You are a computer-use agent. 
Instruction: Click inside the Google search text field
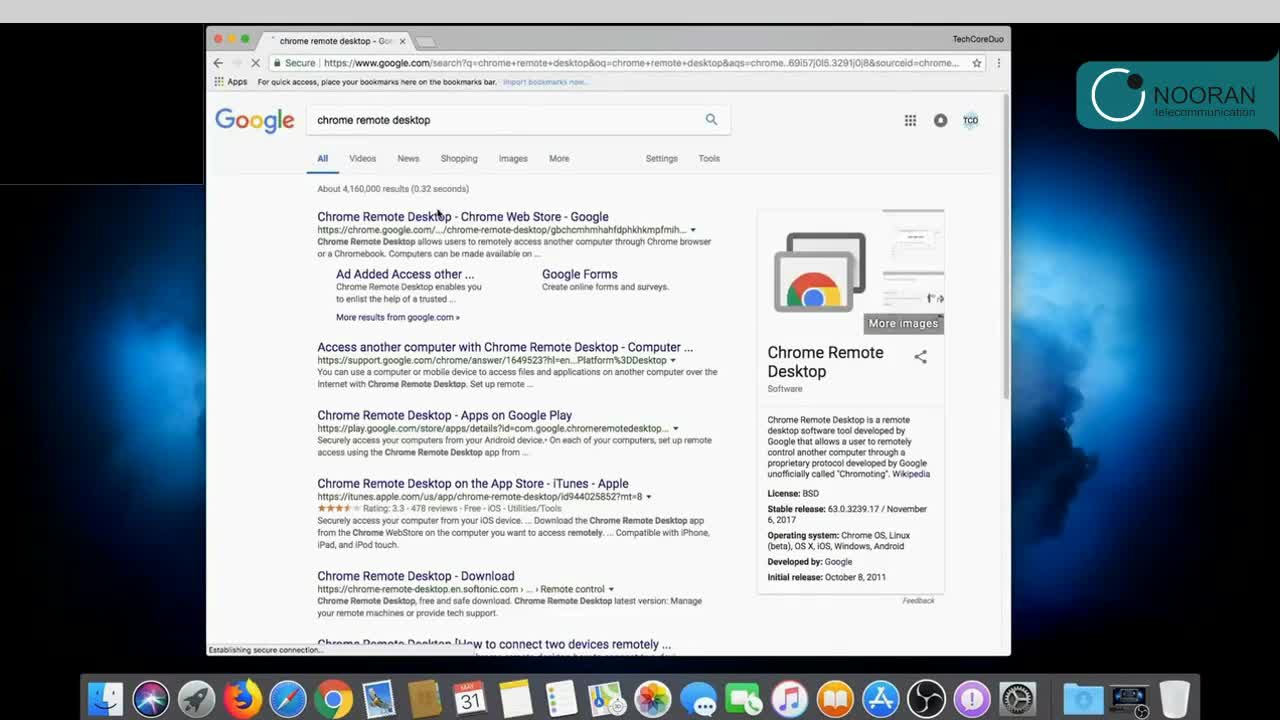500,120
